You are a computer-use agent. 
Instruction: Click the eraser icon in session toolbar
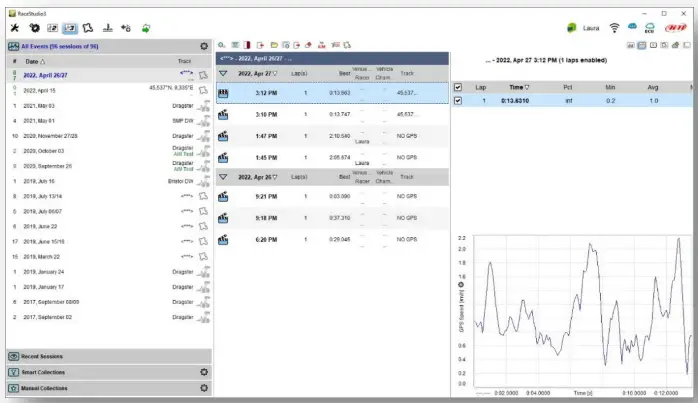[x=308, y=45]
